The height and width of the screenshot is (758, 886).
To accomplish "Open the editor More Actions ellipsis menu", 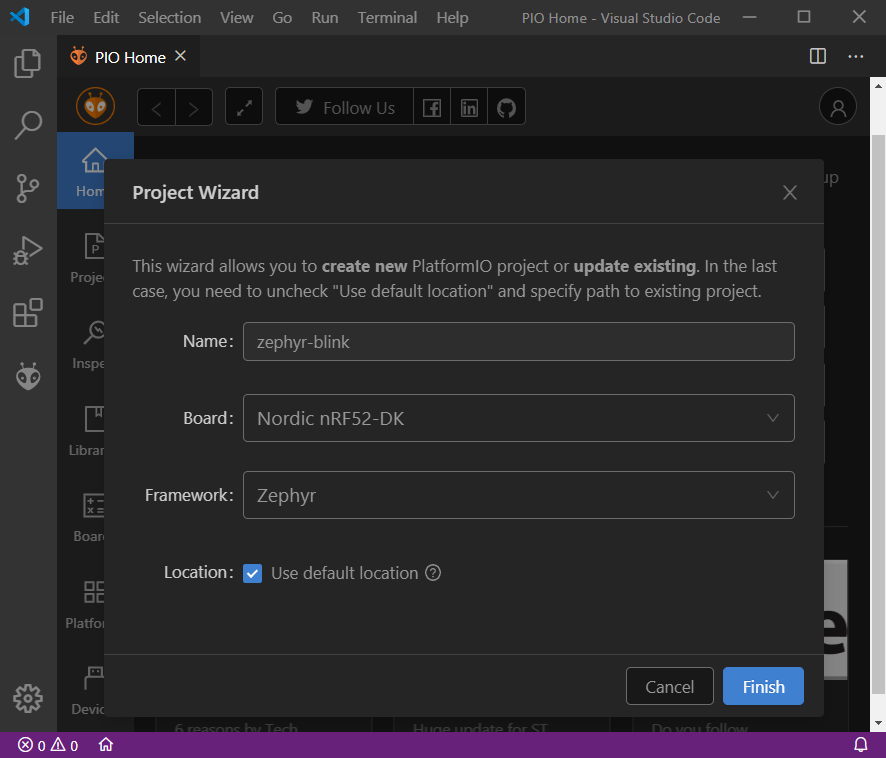I will tap(856, 57).
